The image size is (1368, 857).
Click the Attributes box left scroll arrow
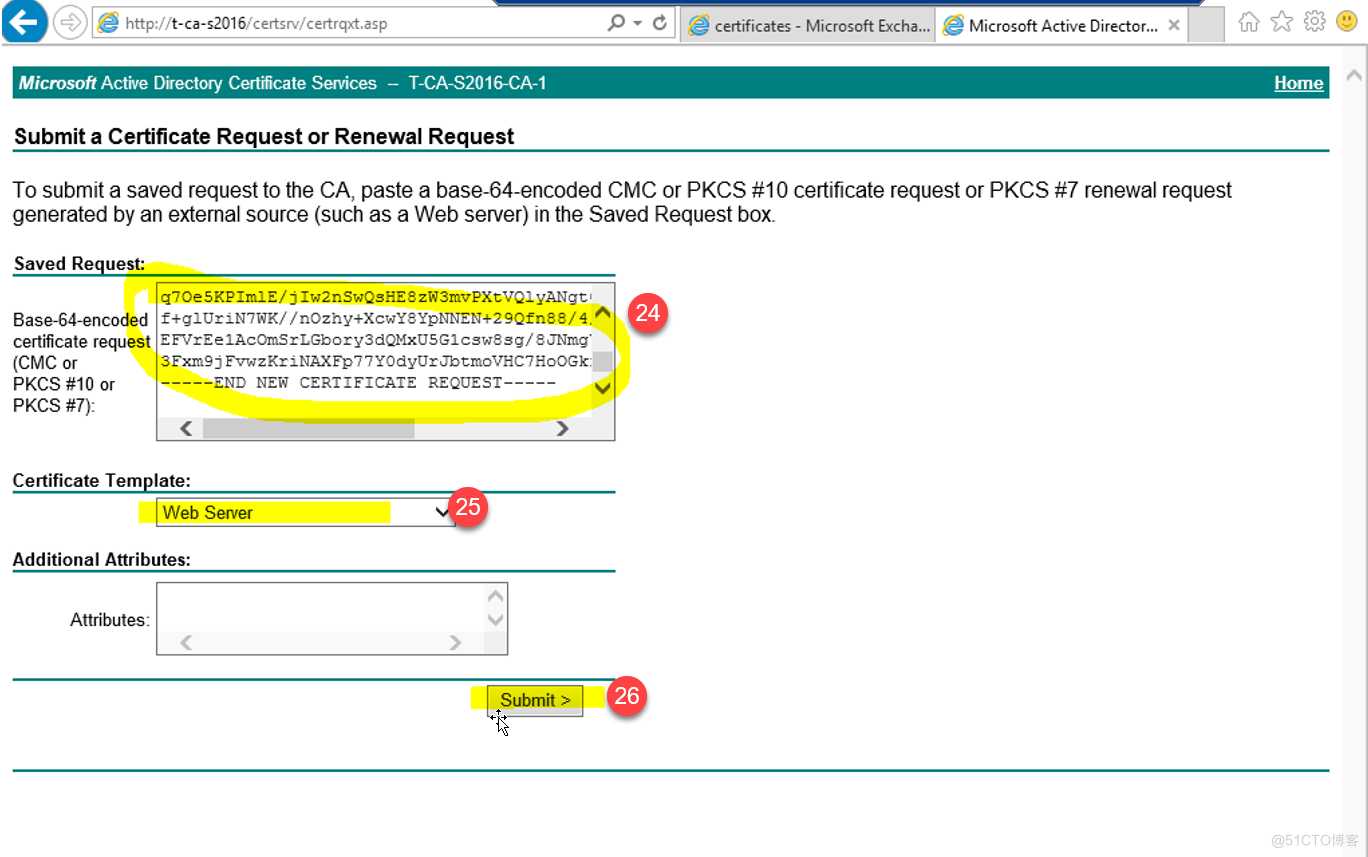(x=186, y=643)
